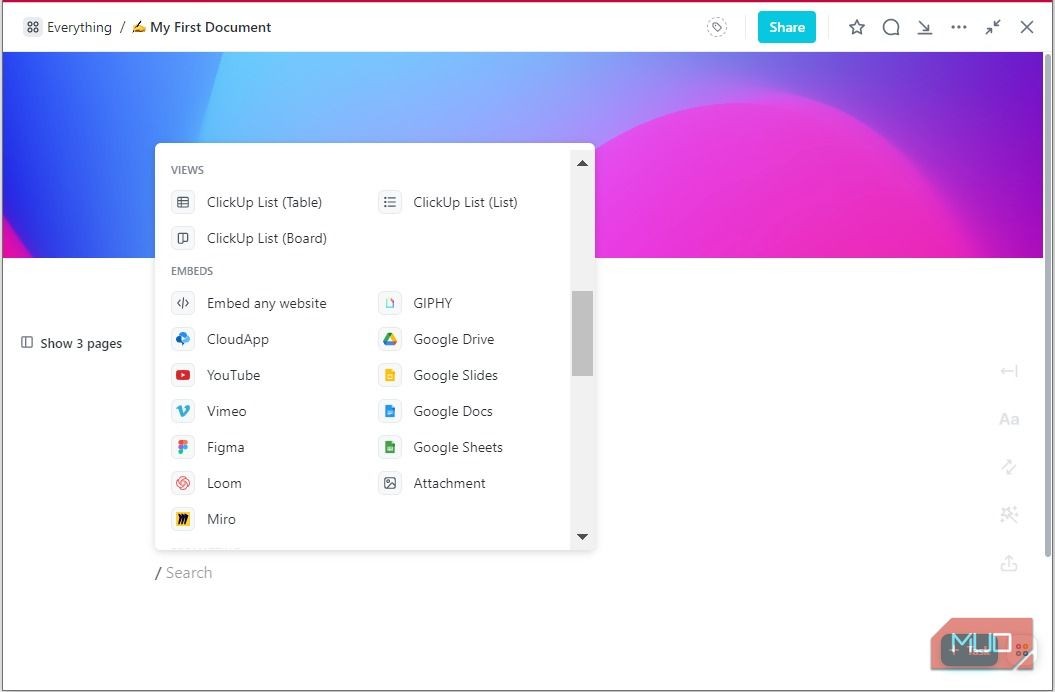
Task: Click the Embed any website code icon
Action: pyautogui.click(x=183, y=304)
